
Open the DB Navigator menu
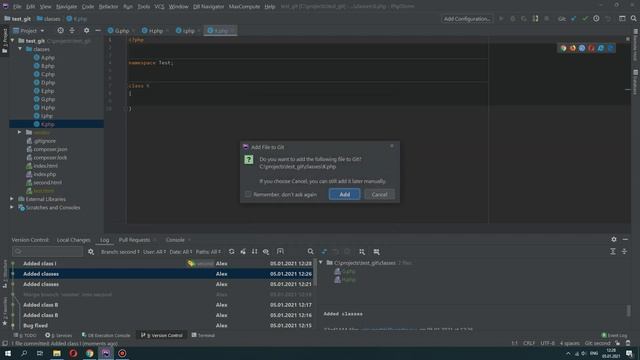pyautogui.click(x=208, y=7)
